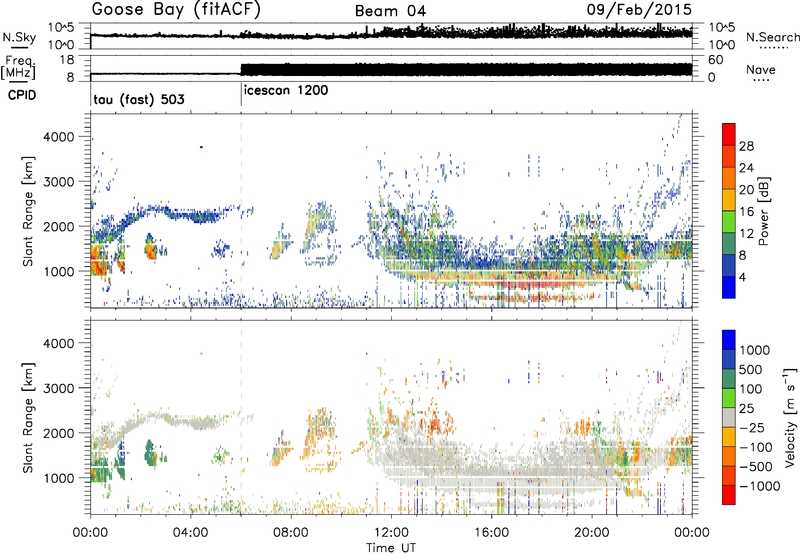Click the '08:00' time axis tick label
800x554 pixels.
tap(291, 533)
